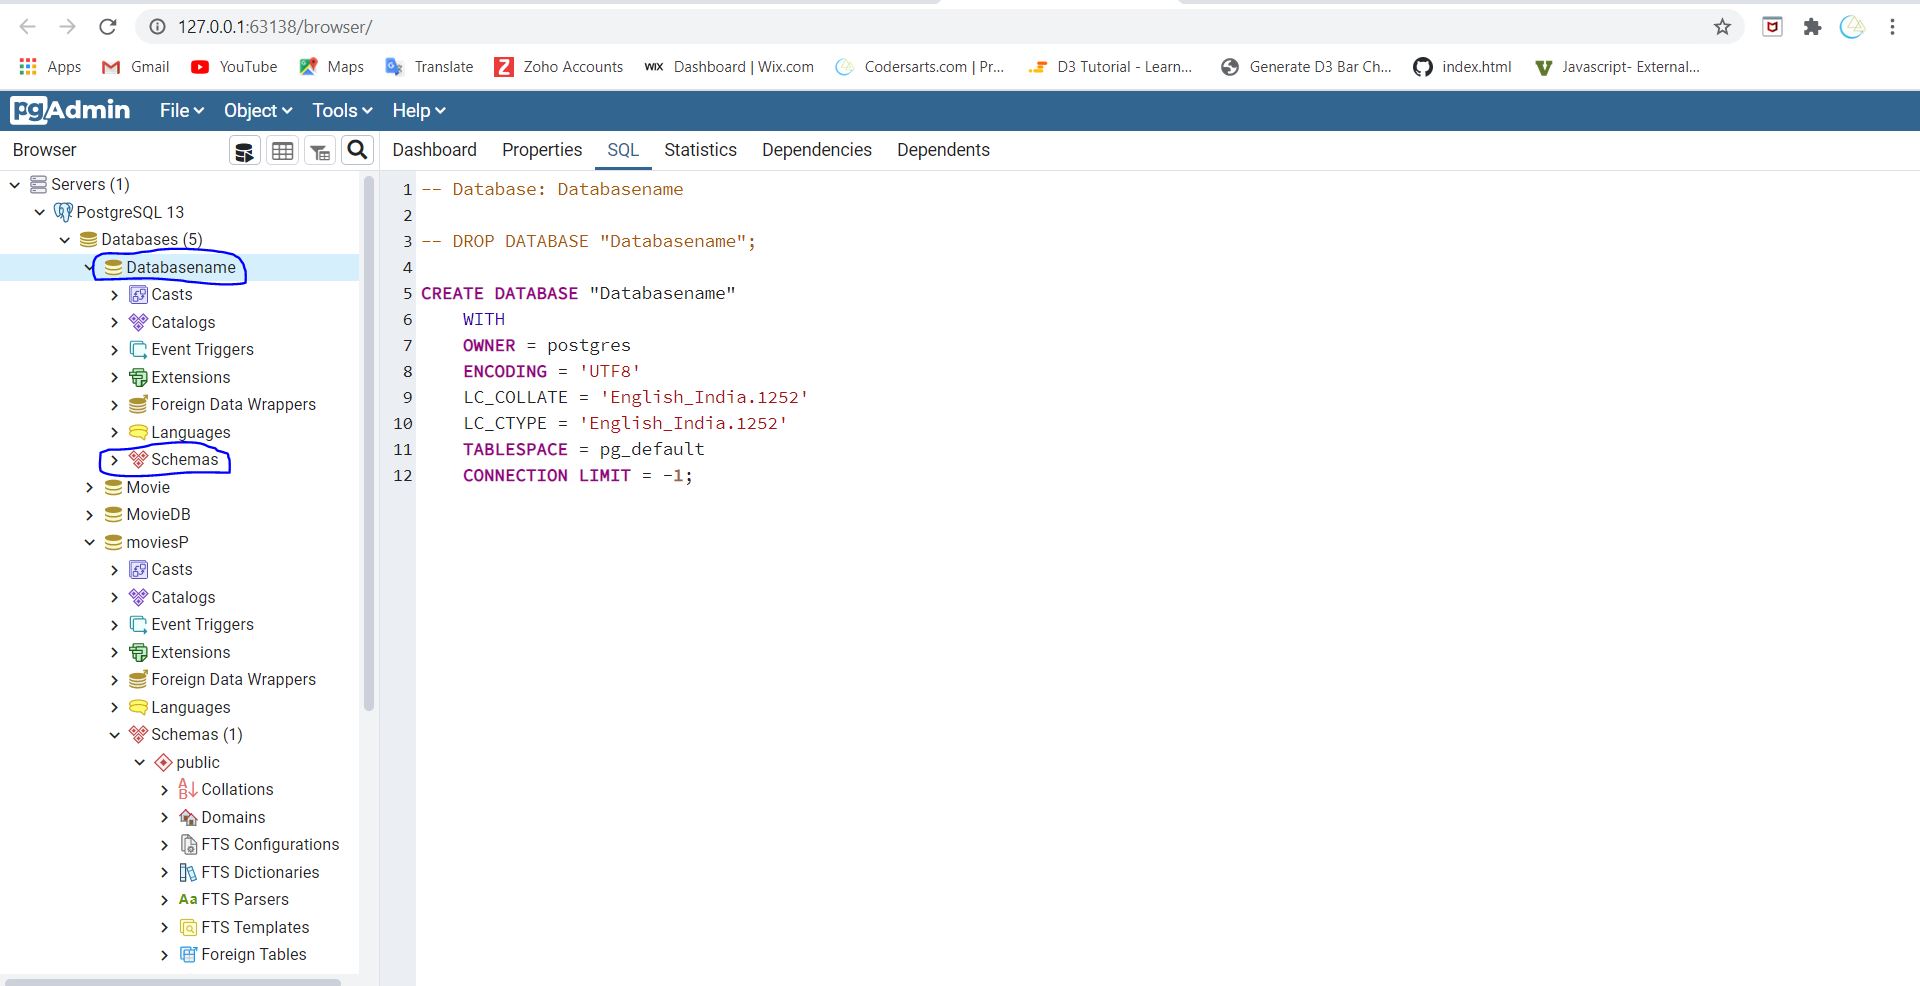Expand the Schemas node under Databasename
This screenshot has height=986, width=1920.
pos(114,460)
